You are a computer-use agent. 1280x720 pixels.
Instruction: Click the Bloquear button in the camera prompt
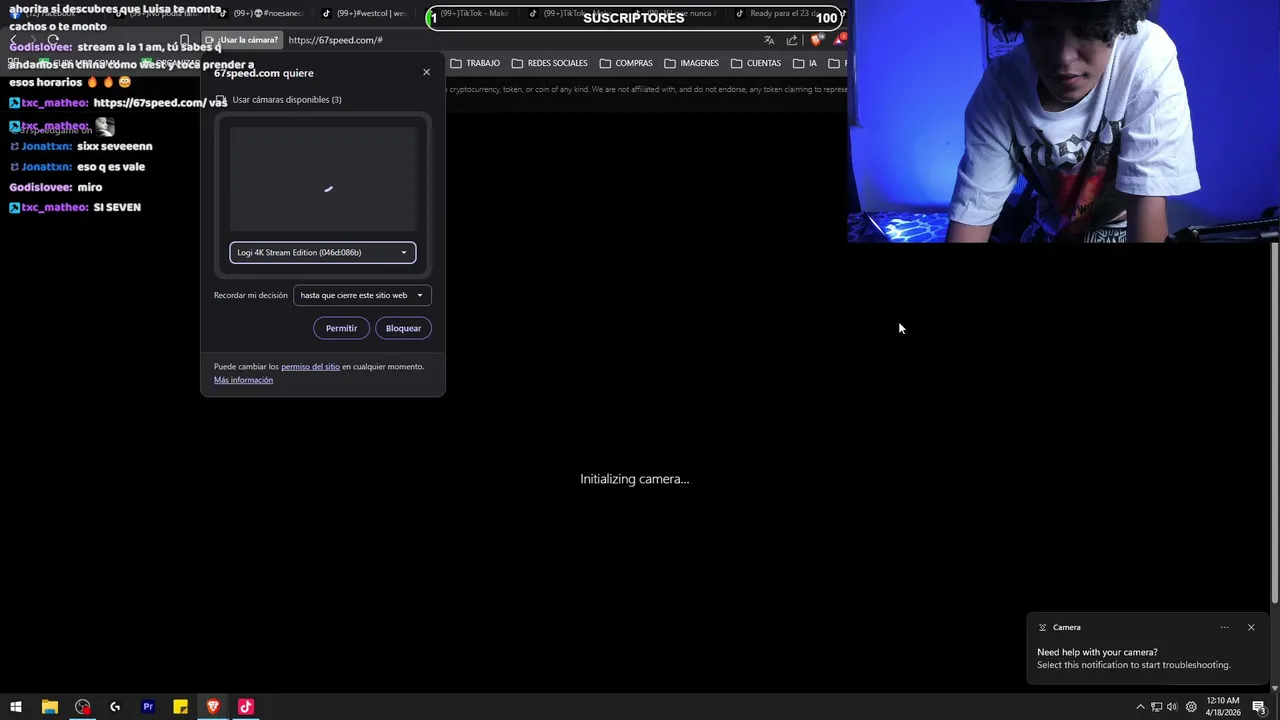coord(403,328)
